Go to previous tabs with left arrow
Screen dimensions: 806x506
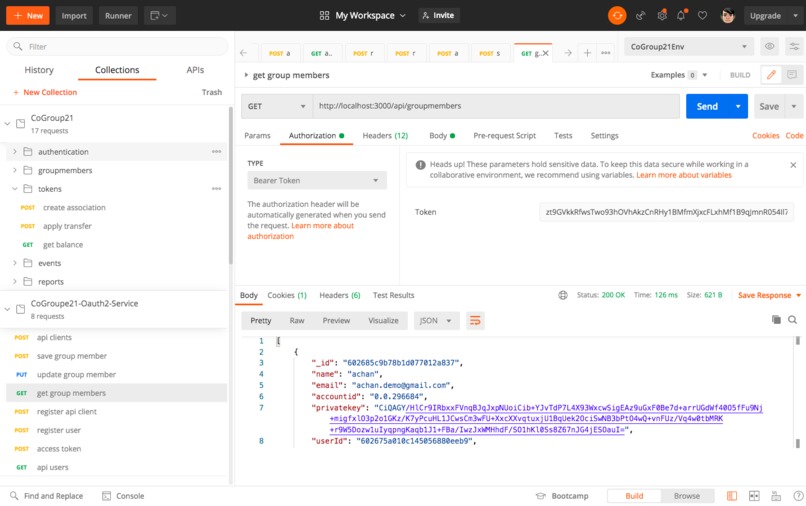point(244,53)
